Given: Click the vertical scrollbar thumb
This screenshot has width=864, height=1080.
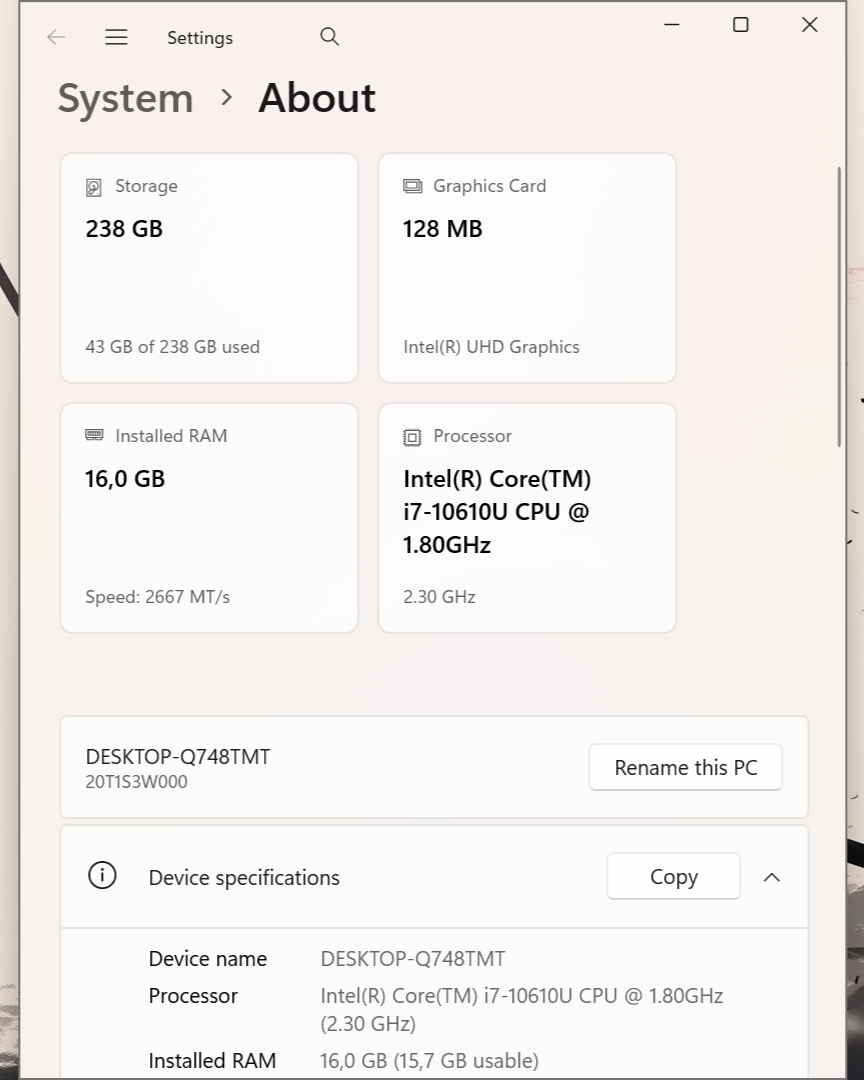Looking at the screenshot, I should 839,307.
